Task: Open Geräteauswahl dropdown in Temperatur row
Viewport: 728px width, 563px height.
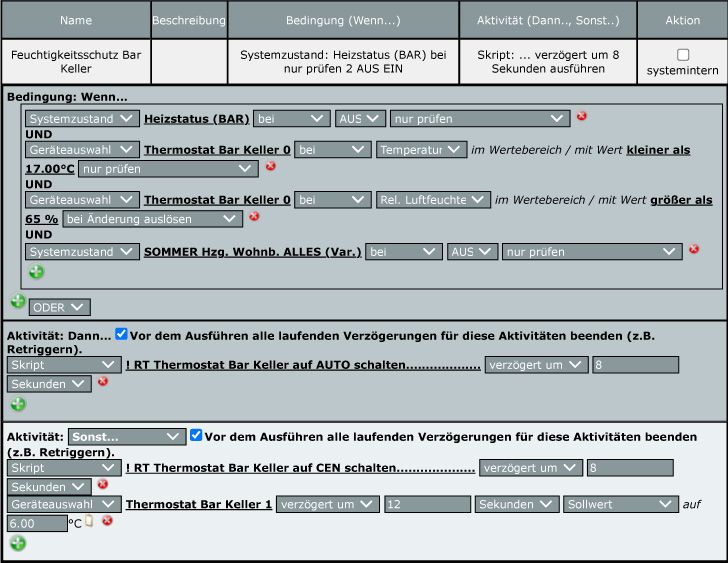Action: click(x=82, y=150)
